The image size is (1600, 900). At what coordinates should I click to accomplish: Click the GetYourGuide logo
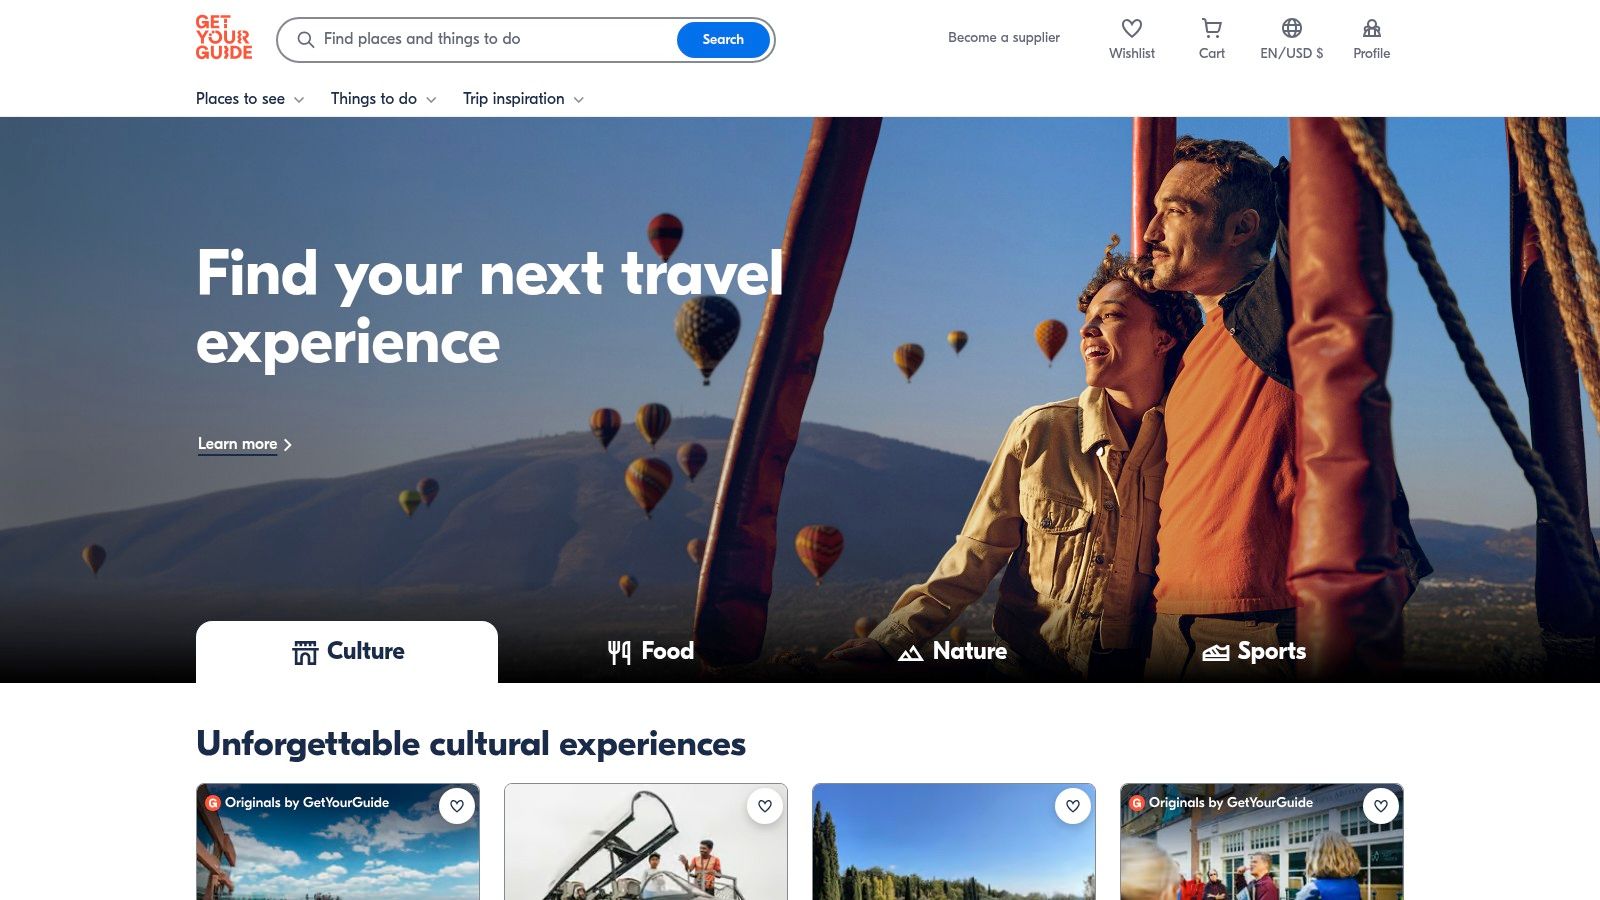pos(224,38)
